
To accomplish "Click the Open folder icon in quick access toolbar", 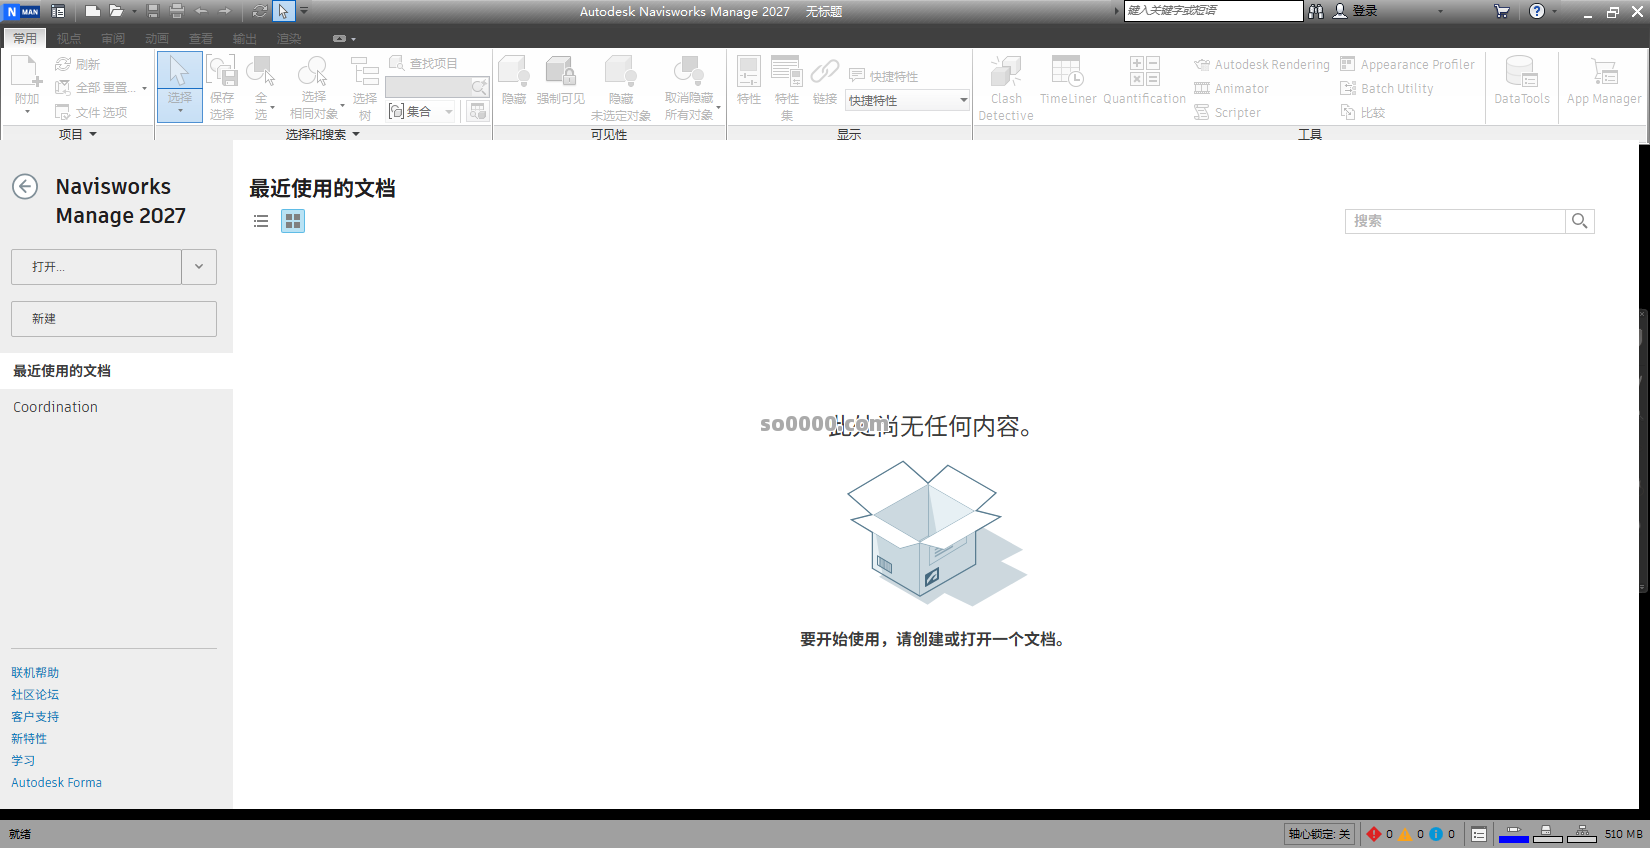I will [x=116, y=11].
